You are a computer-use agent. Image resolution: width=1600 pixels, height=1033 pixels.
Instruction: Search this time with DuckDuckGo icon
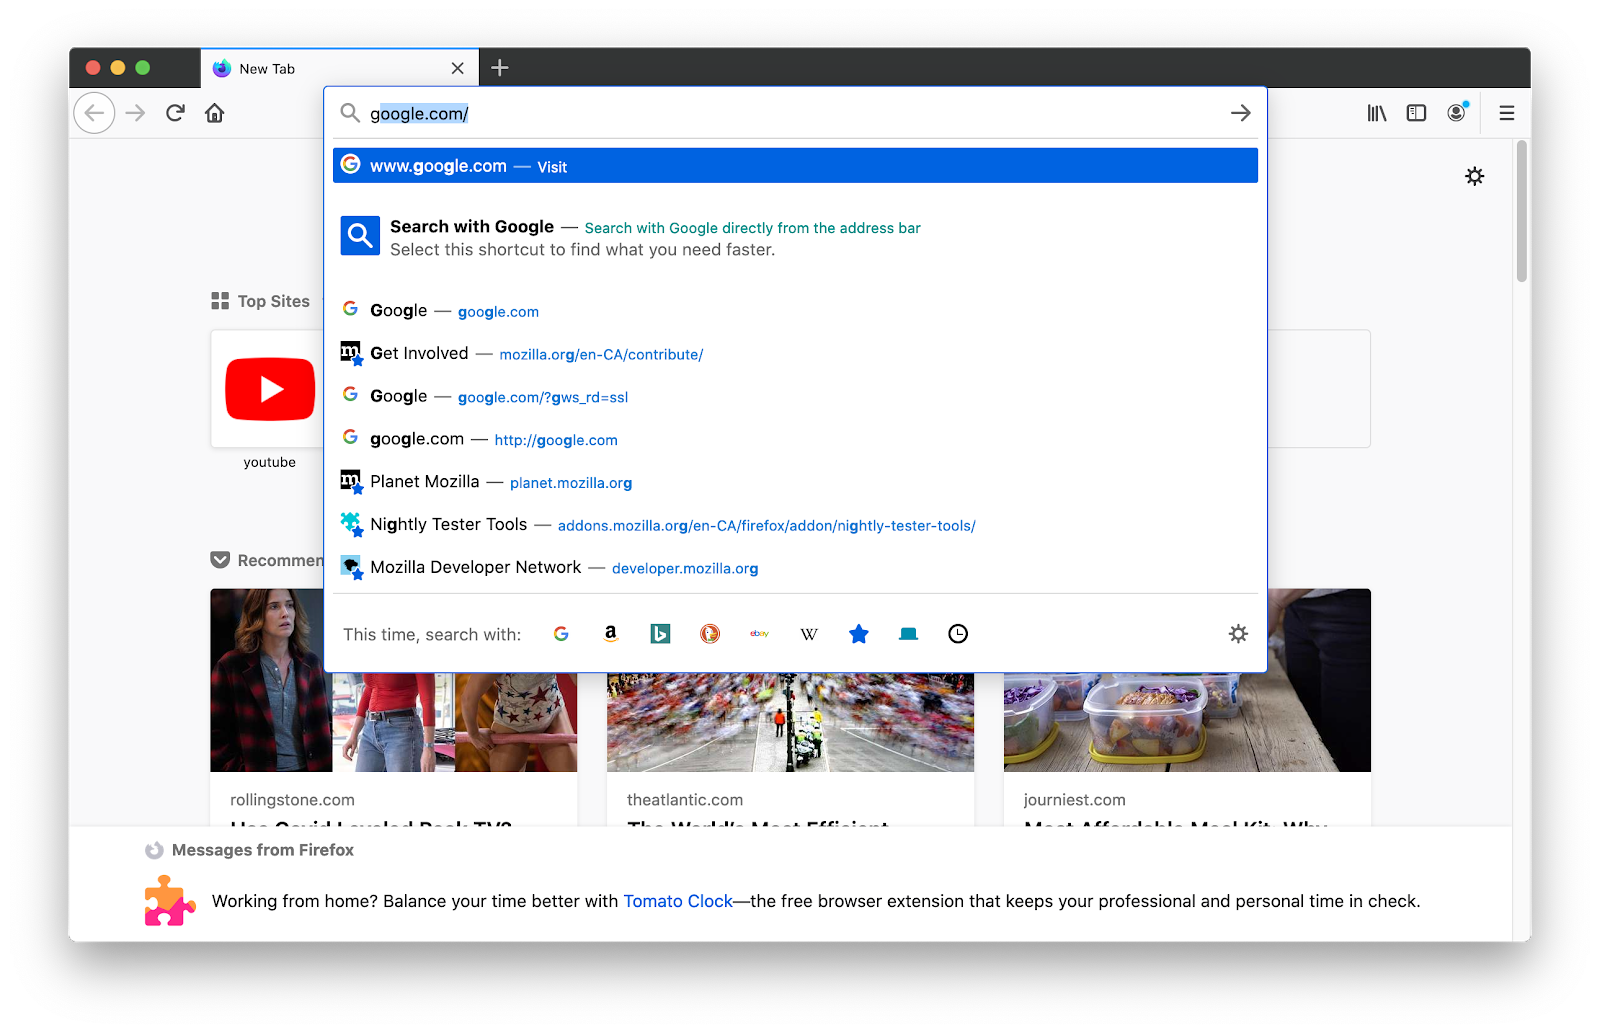click(x=710, y=634)
